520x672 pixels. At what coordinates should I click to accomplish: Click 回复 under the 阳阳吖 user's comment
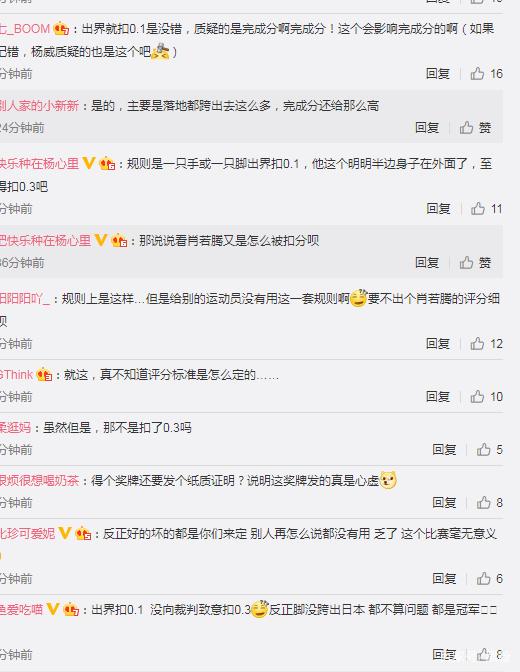coord(438,344)
